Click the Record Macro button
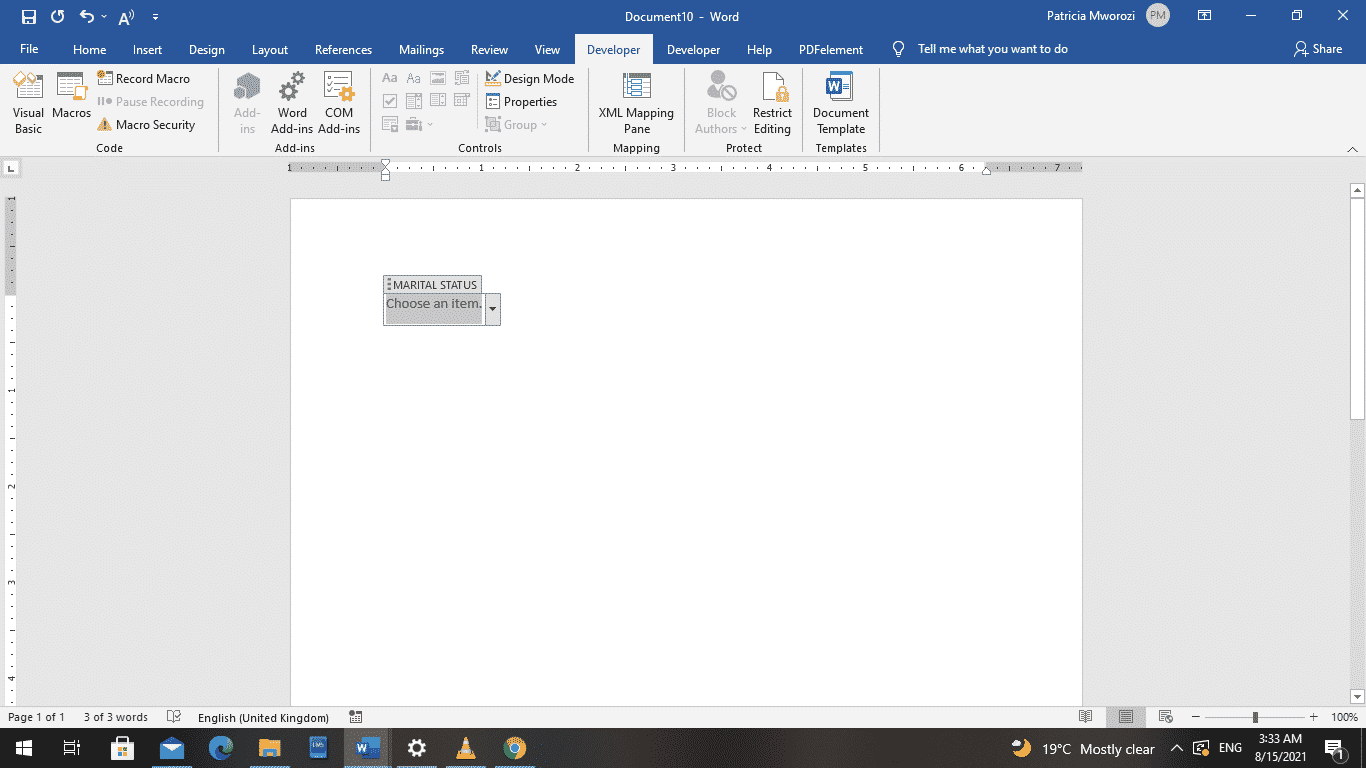The height and width of the screenshot is (768, 1366). (146, 78)
